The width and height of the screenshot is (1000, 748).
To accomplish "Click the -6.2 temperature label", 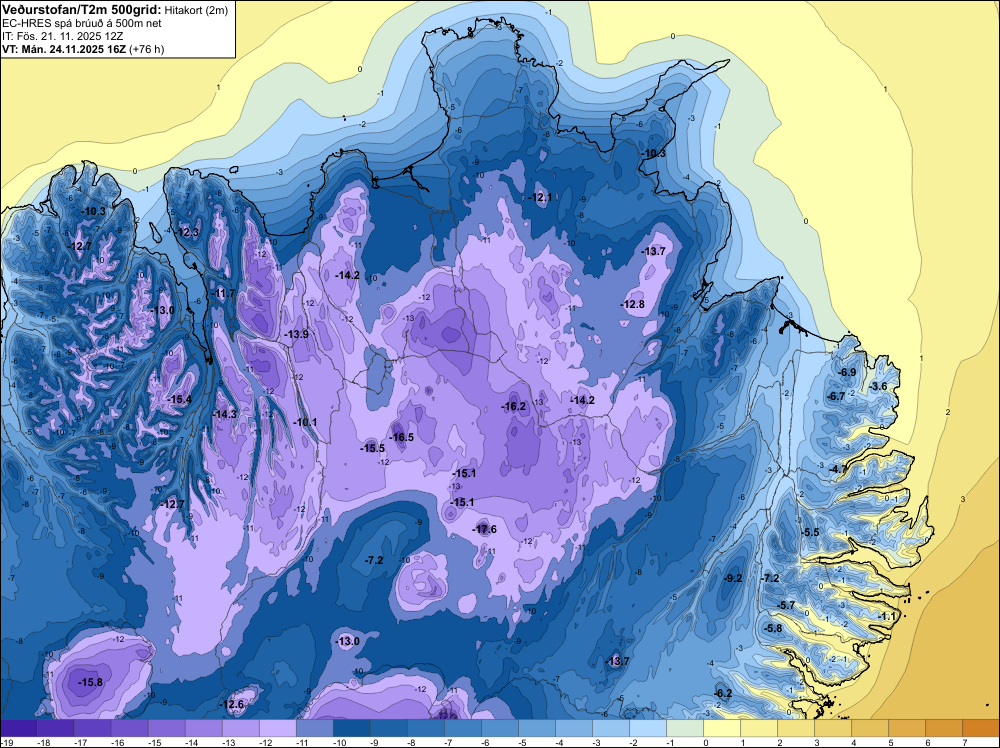I will (x=723, y=694).
